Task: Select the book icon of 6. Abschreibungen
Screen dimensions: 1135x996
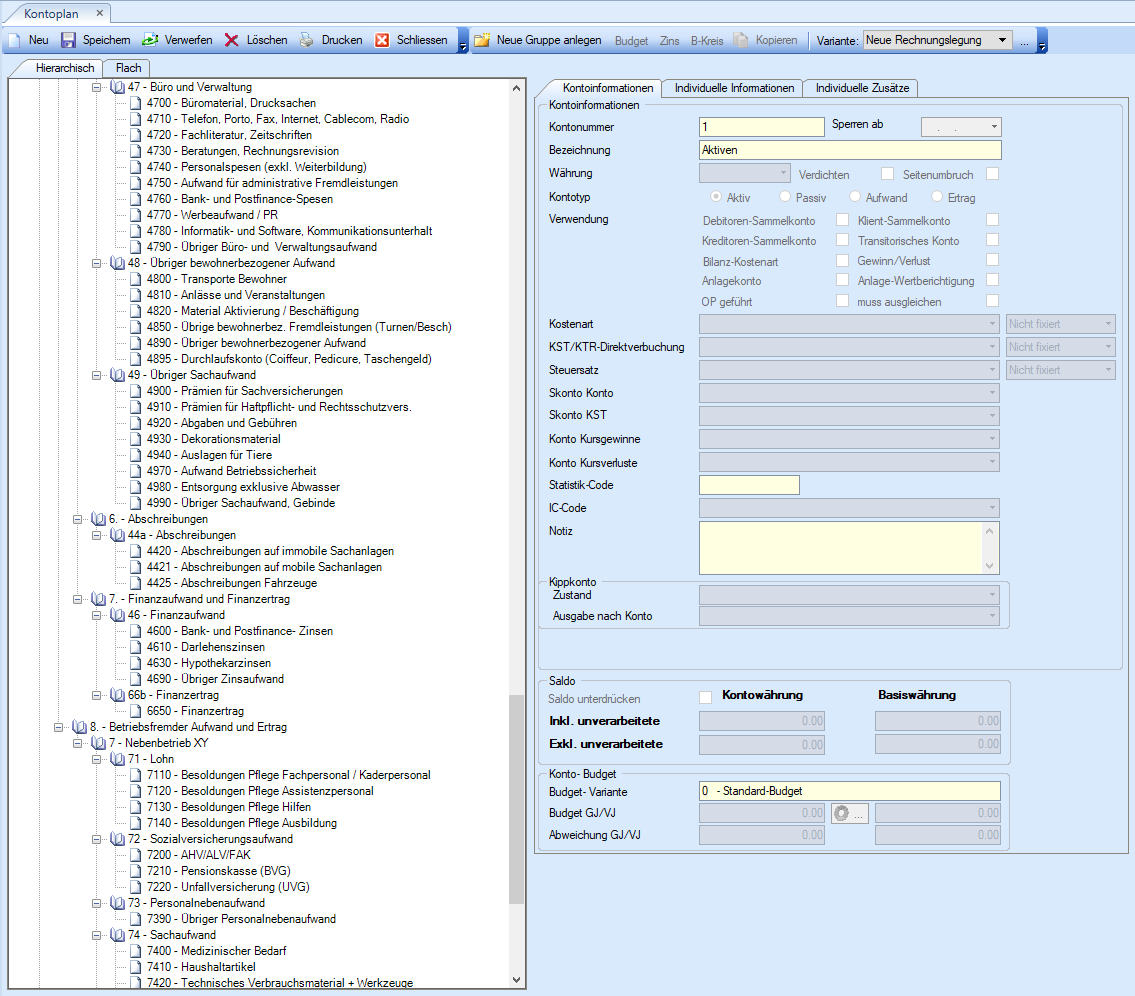Action: pos(98,519)
